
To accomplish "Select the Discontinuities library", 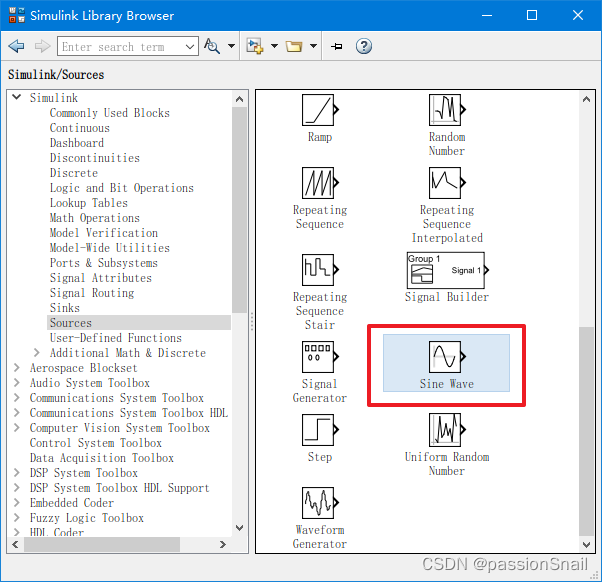I will [x=94, y=158].
